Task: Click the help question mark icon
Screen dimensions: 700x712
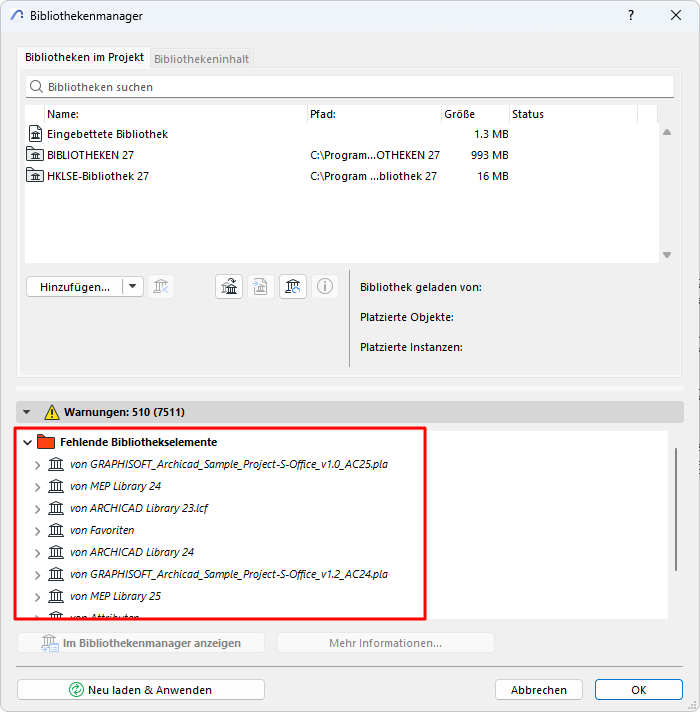Action: pyautogui.click(x=631, y=15)
